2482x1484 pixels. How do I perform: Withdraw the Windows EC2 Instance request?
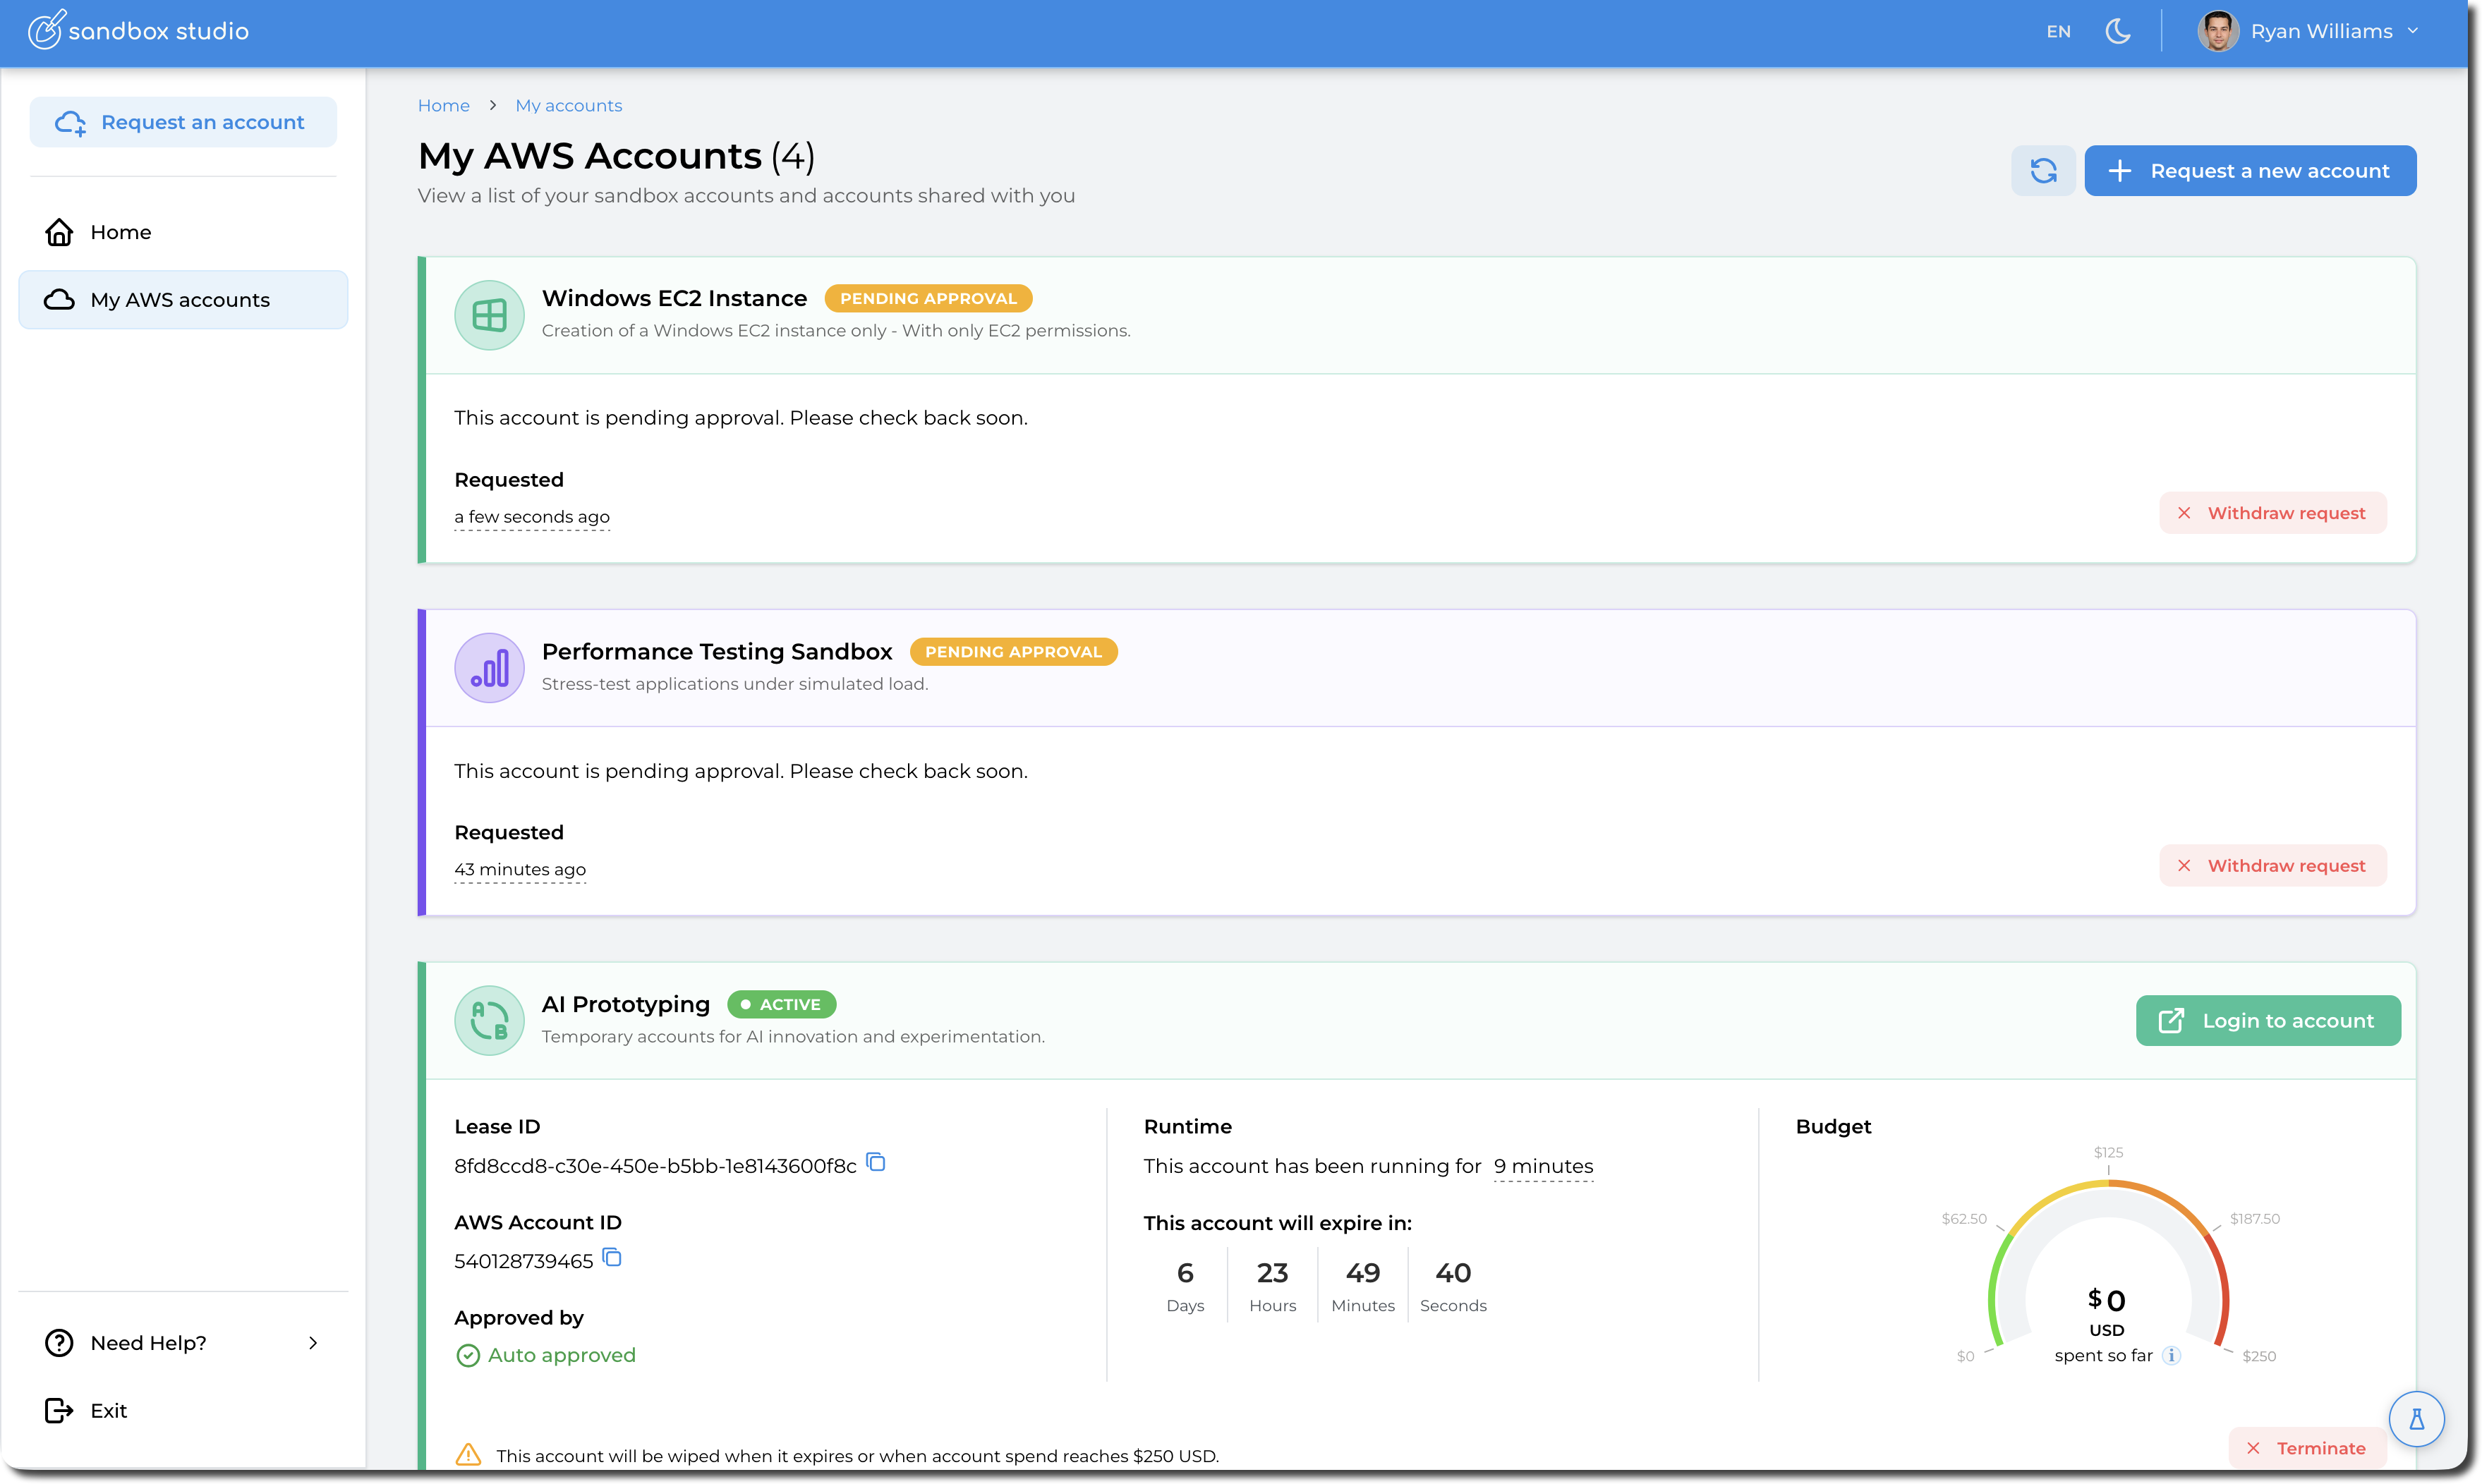coord(2272,513)
